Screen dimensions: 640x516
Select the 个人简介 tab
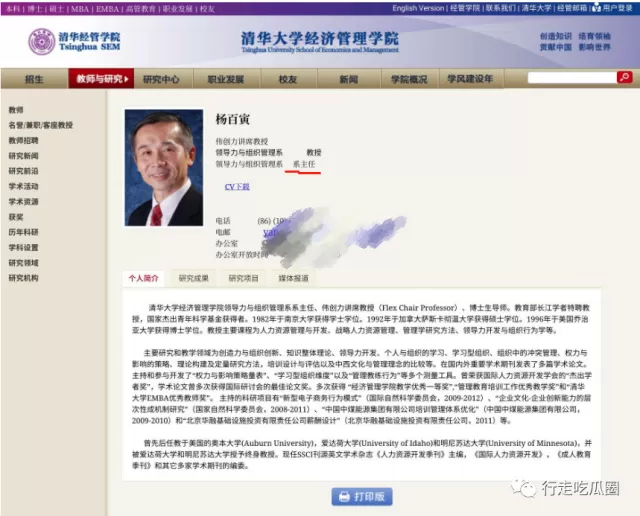tap(143, 278)
